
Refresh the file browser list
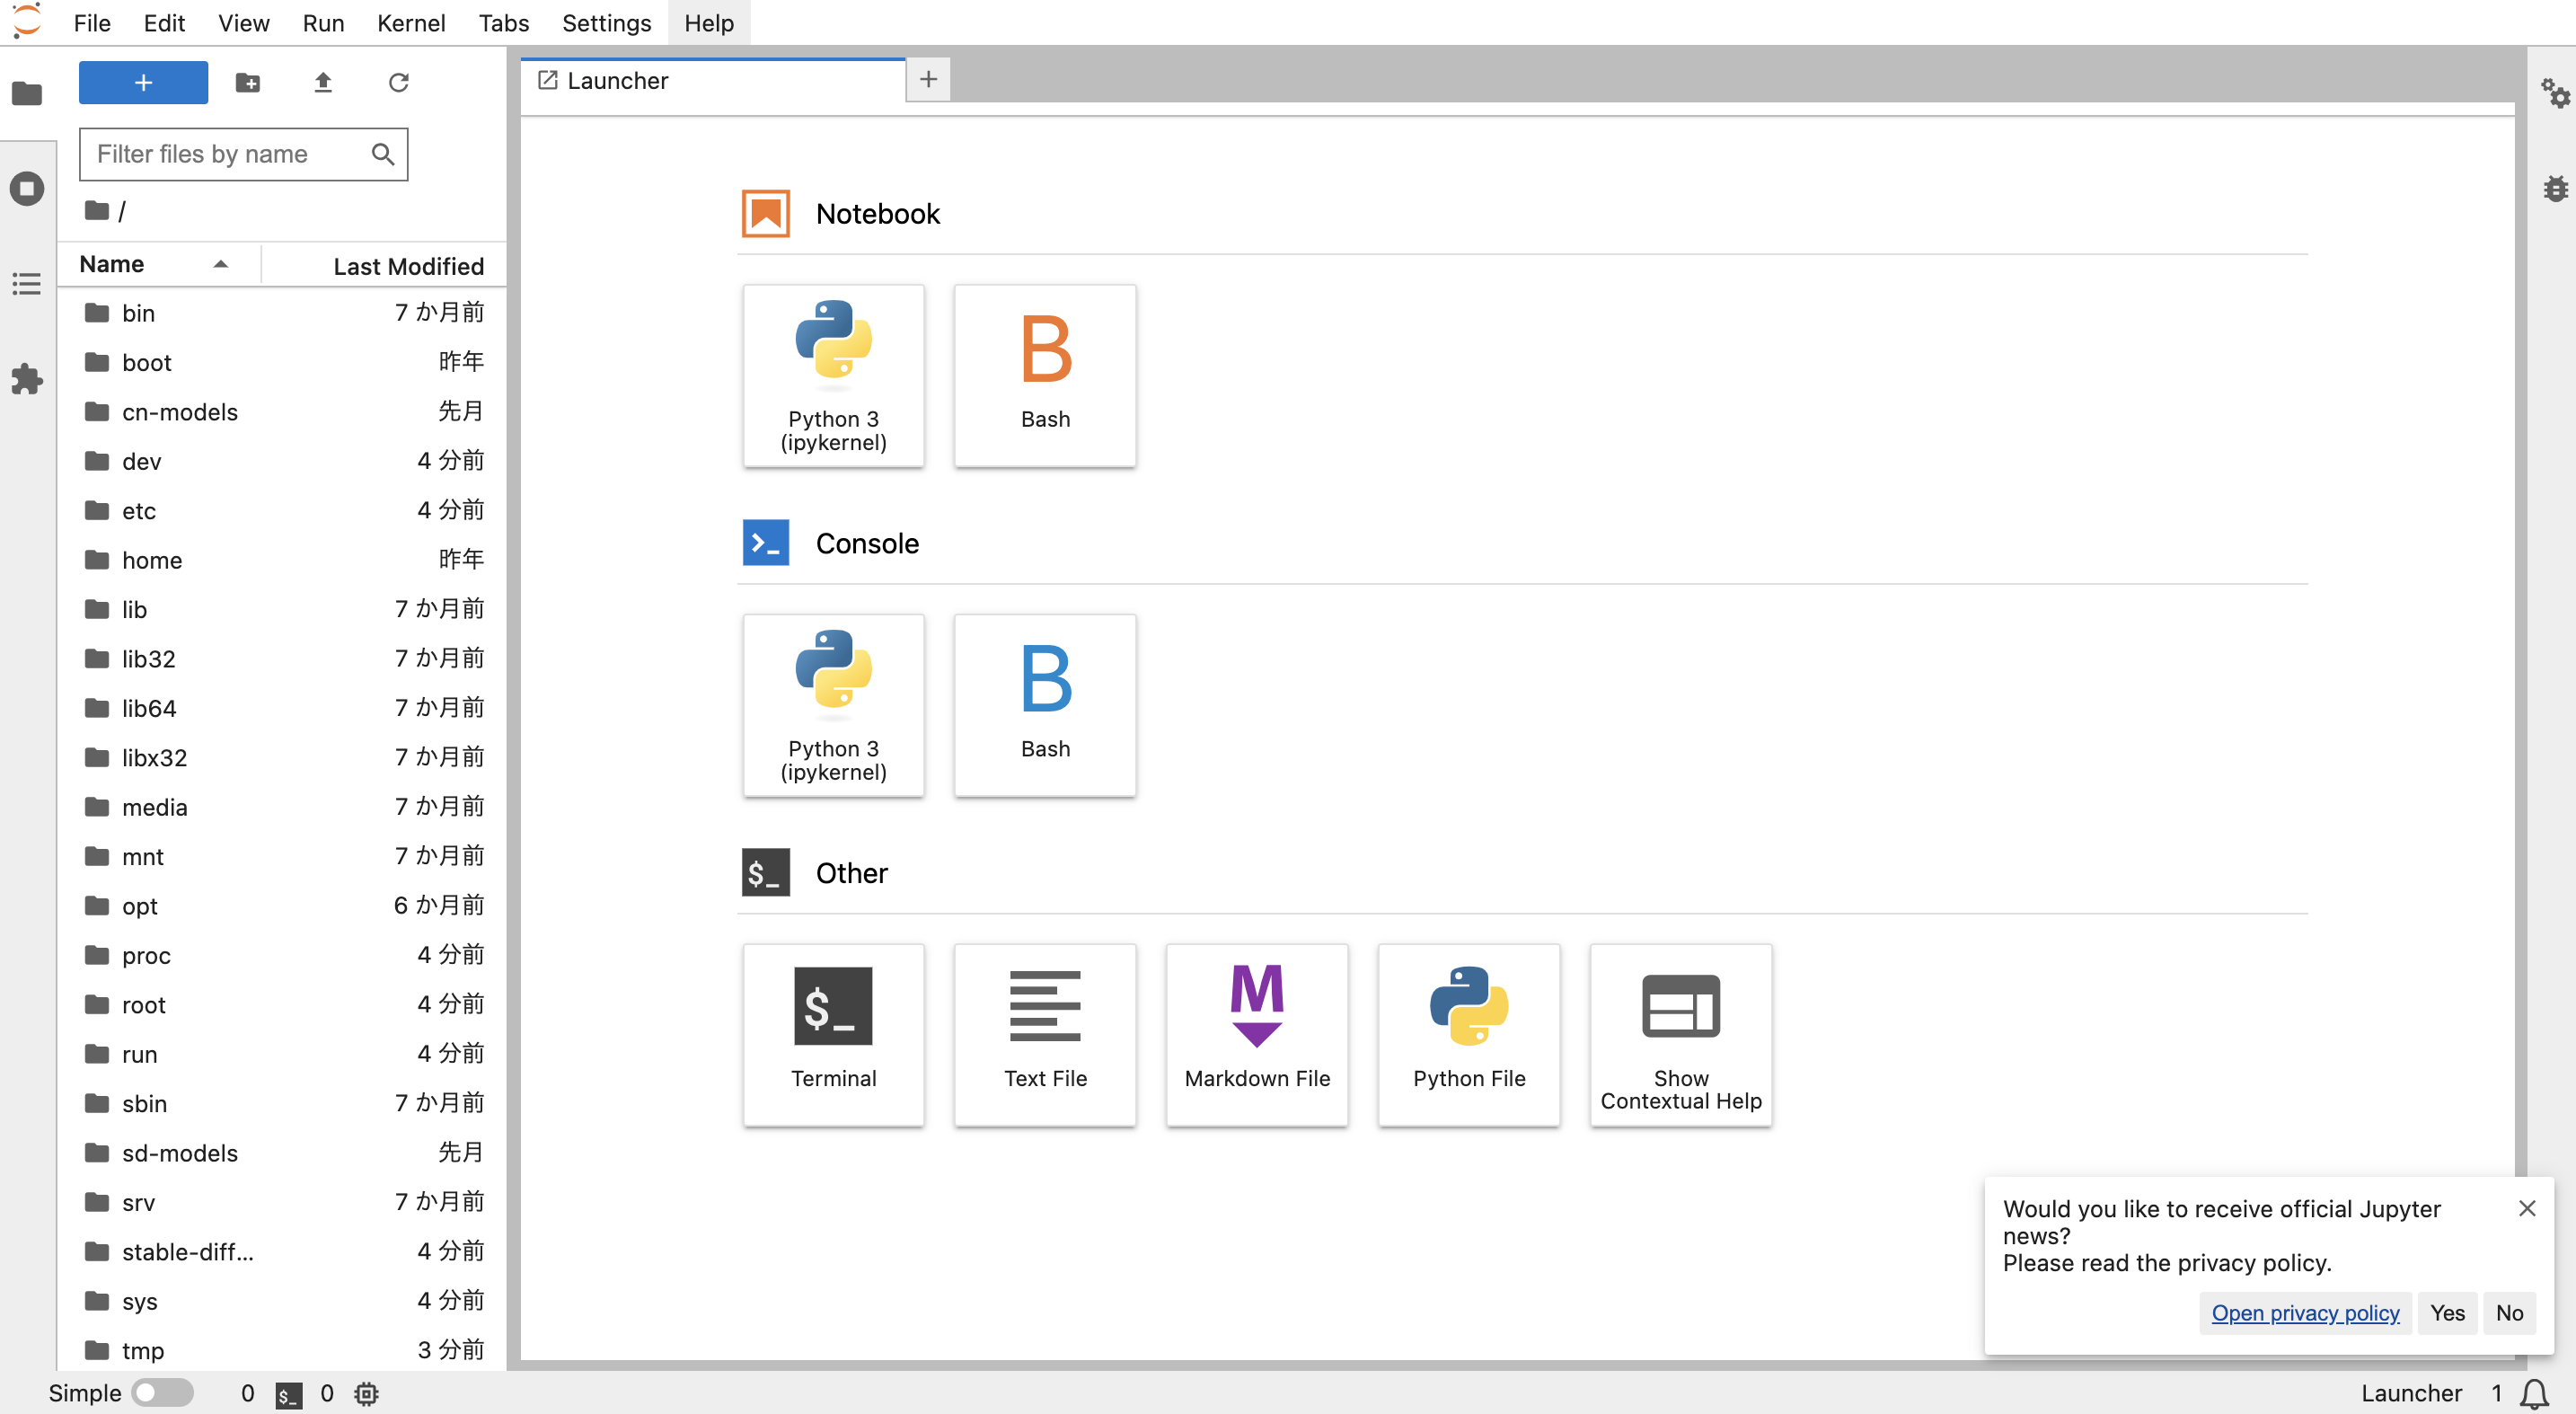tap(398, 82)
